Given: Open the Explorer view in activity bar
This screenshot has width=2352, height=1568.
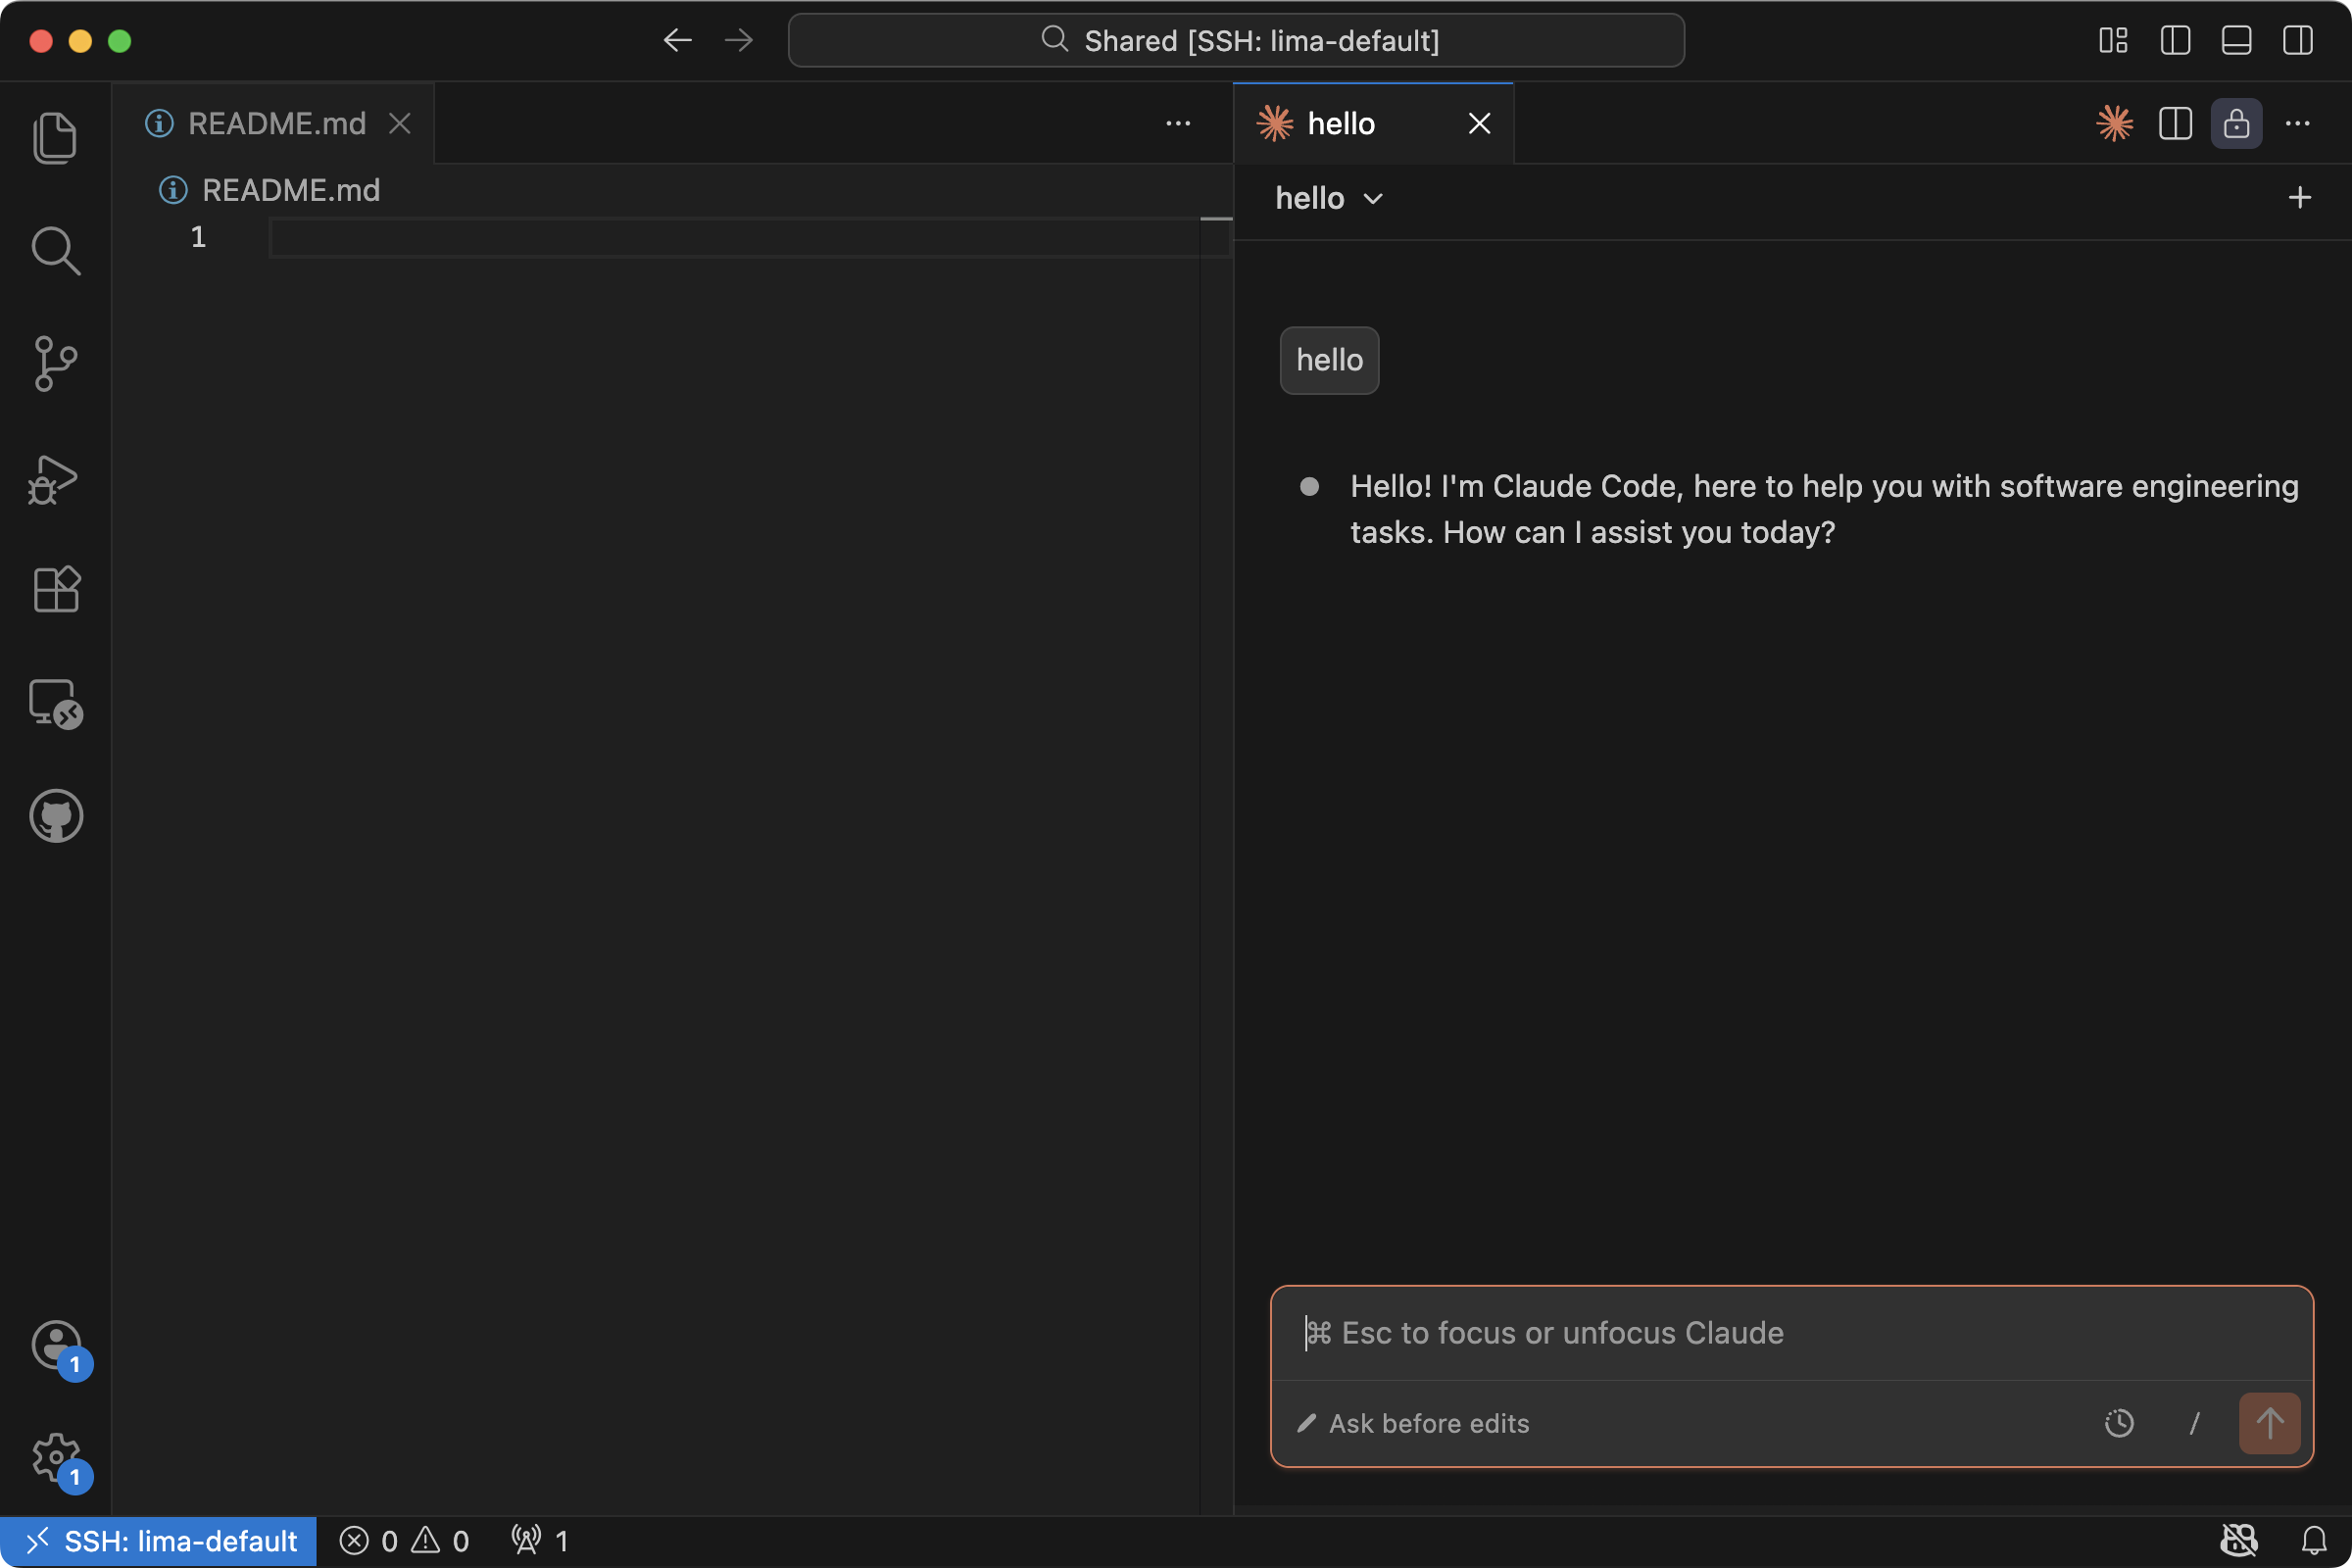Looking at the screenshot, I should pos(55,137).
